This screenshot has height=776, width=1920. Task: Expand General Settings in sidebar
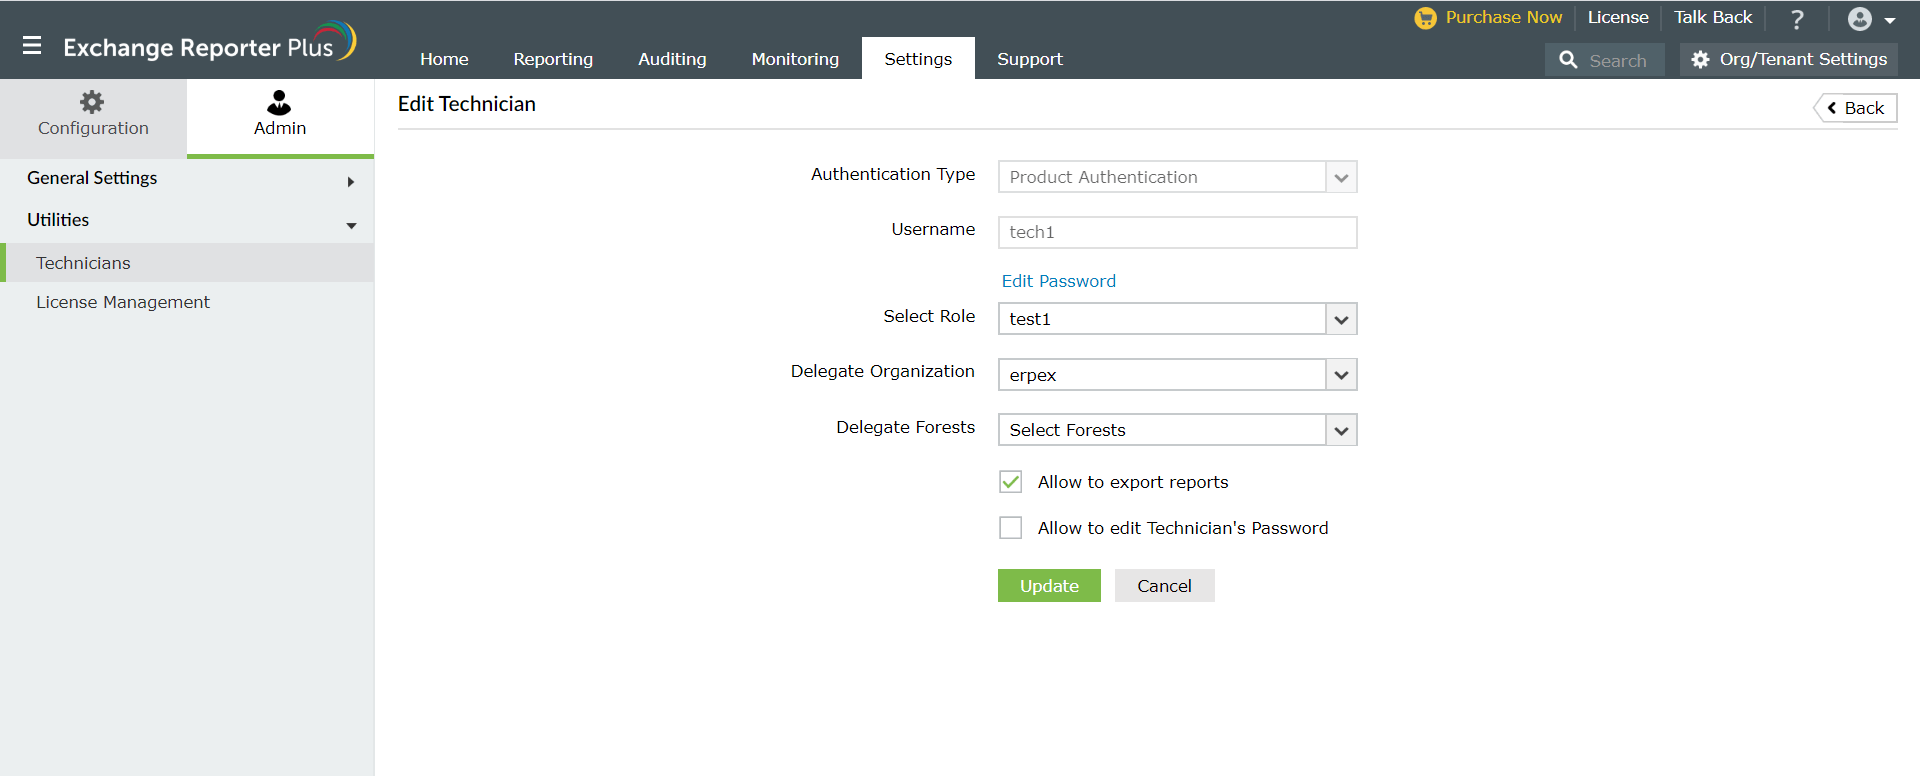pos(350,181)
